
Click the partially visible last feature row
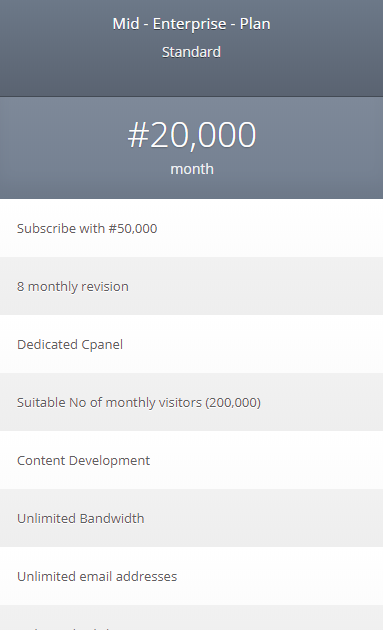[191, 618]
